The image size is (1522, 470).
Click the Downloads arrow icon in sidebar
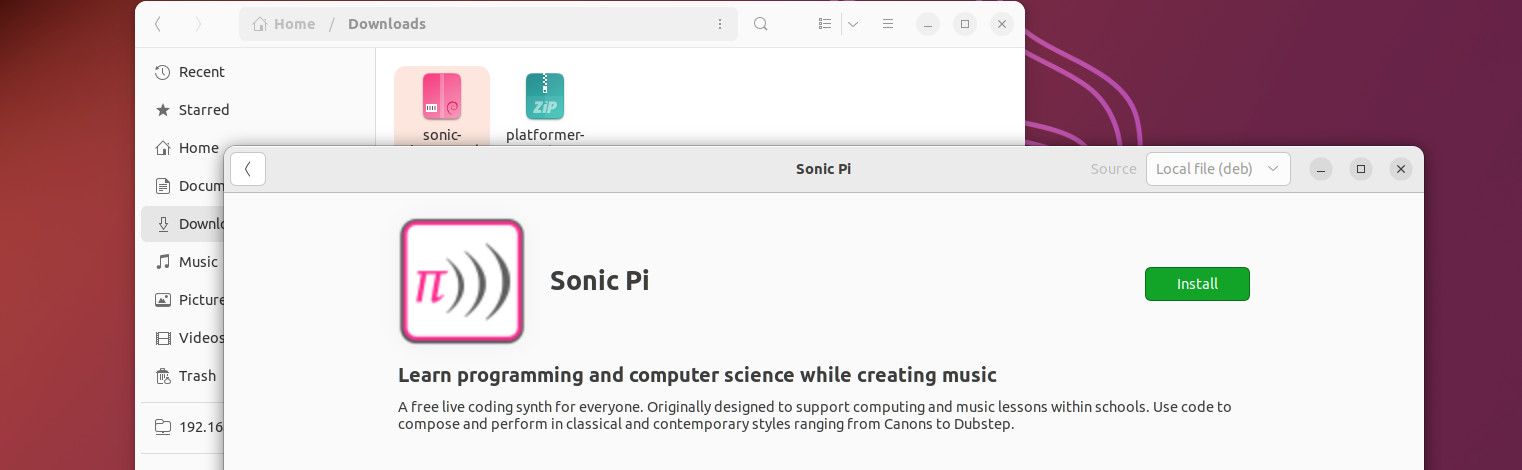[x=162, y=224]
